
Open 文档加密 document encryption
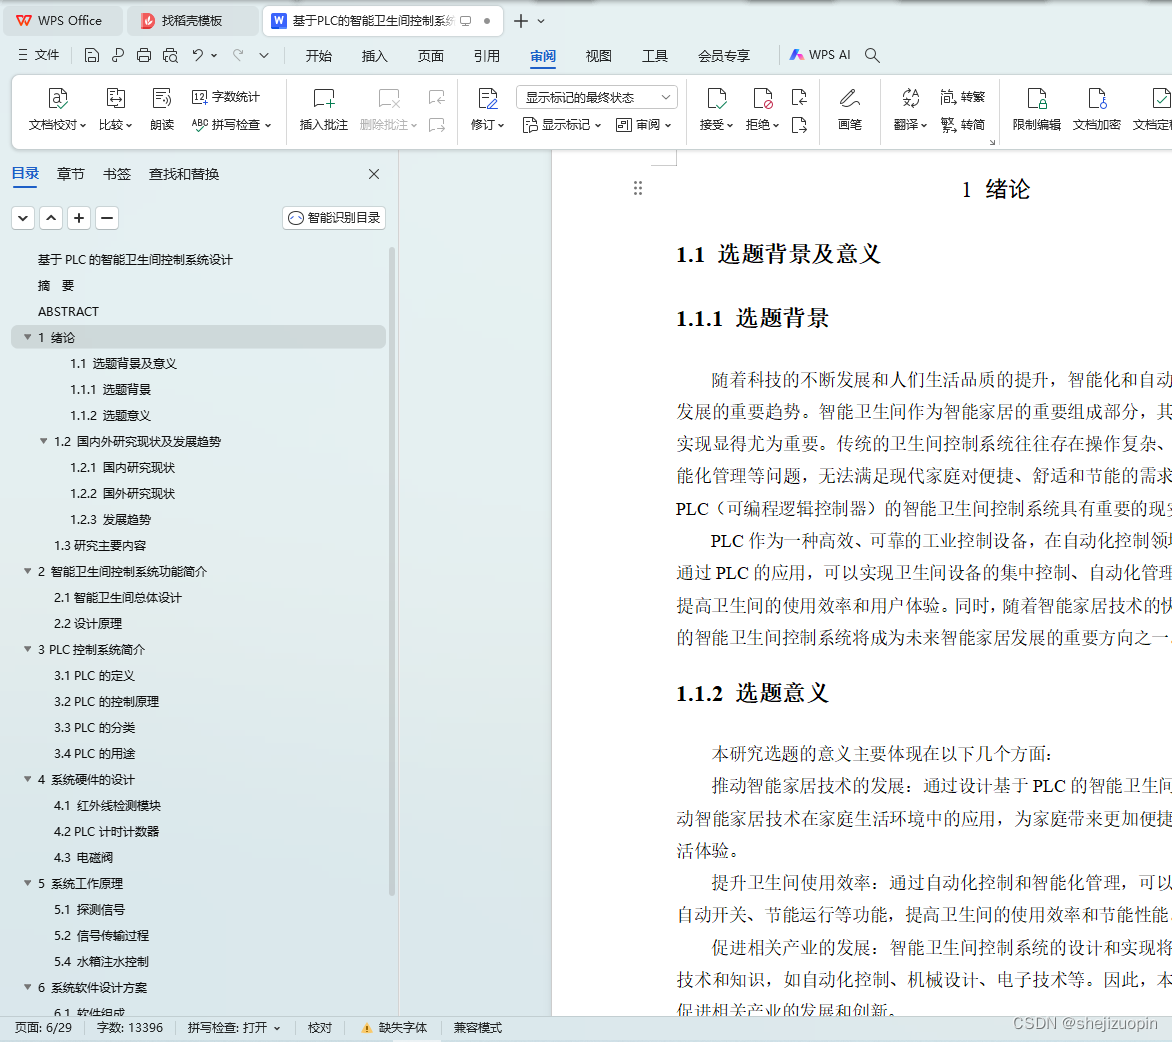[x=1097, y=109]
